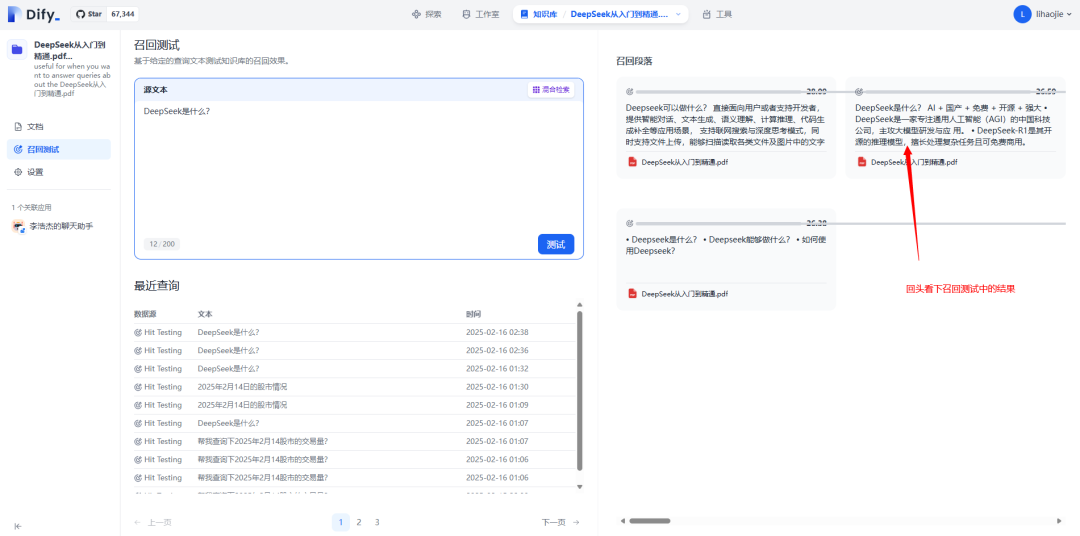Click the knowledge base title DeepSeek从入门到精通.pdf
This screenshot has width=1080, height=536.
tap(70, 50)
